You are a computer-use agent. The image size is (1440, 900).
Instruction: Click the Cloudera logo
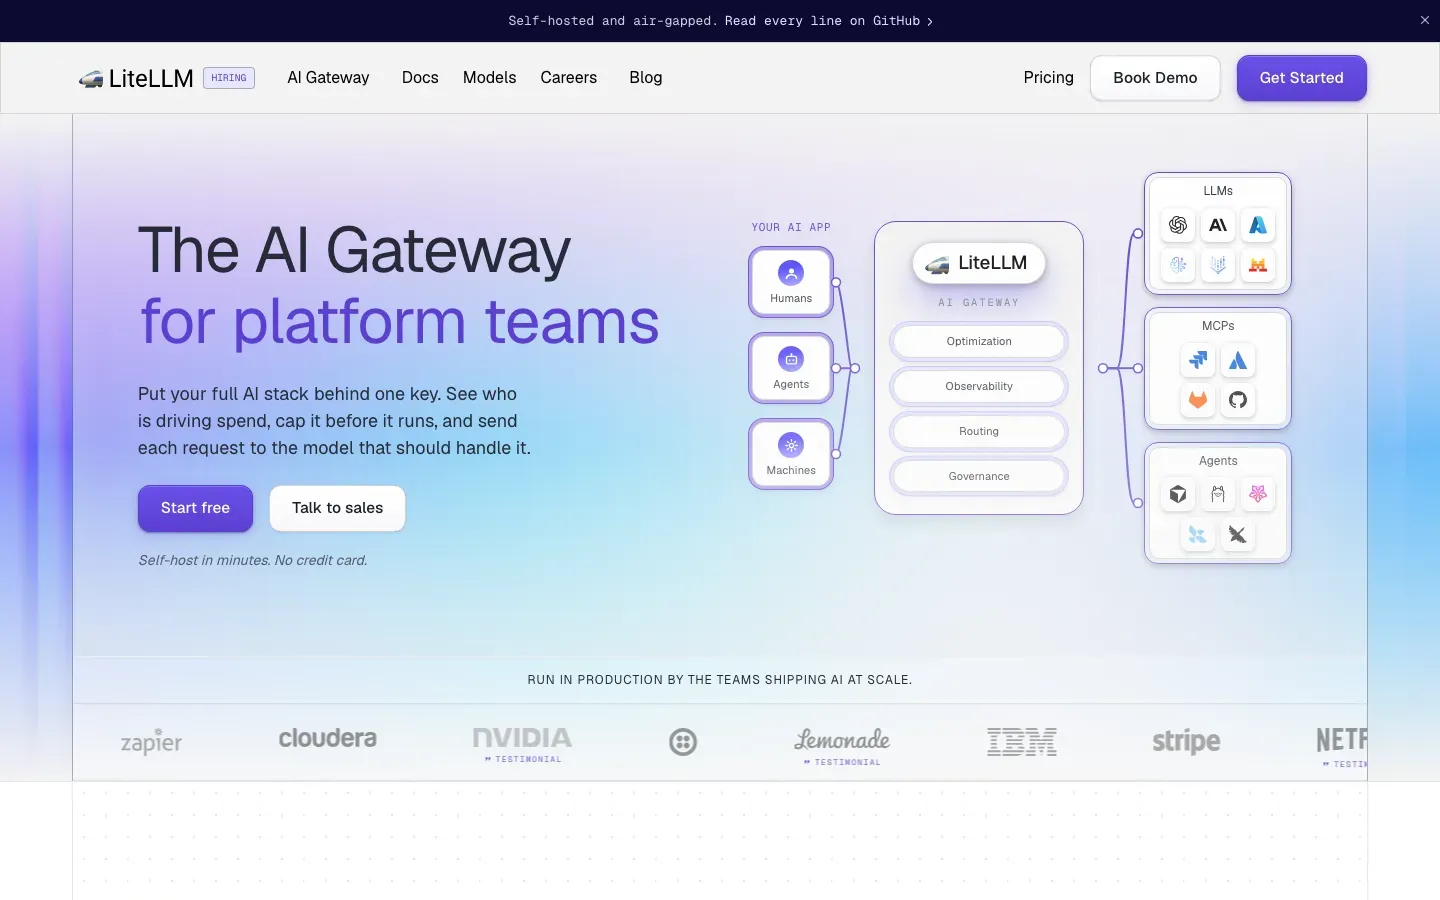click(x=328, y=739)
